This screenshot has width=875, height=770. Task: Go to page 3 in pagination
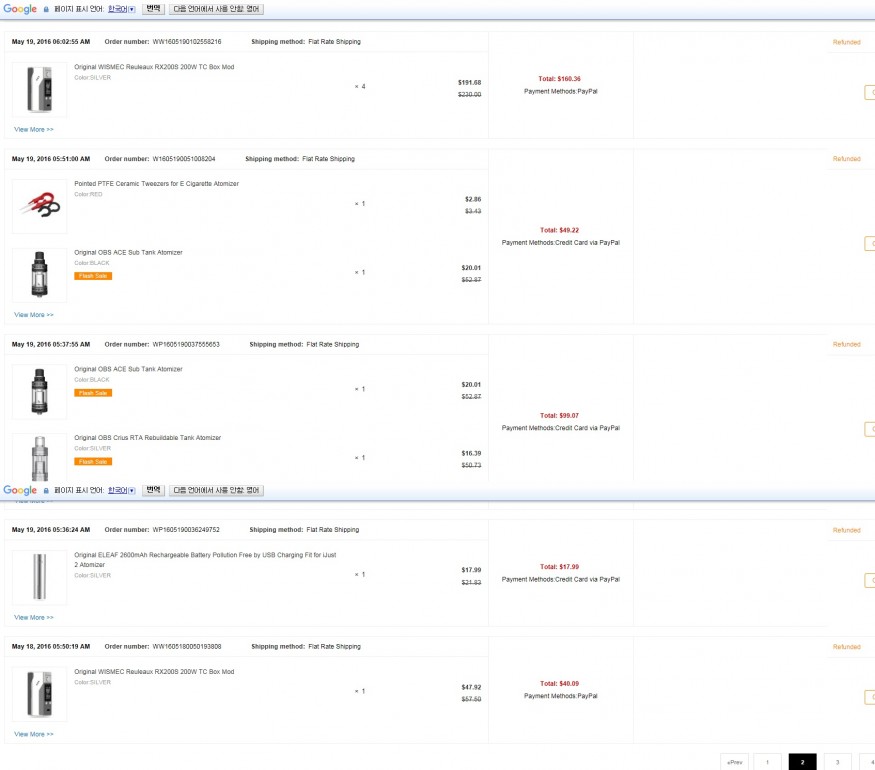coord(837,762)
